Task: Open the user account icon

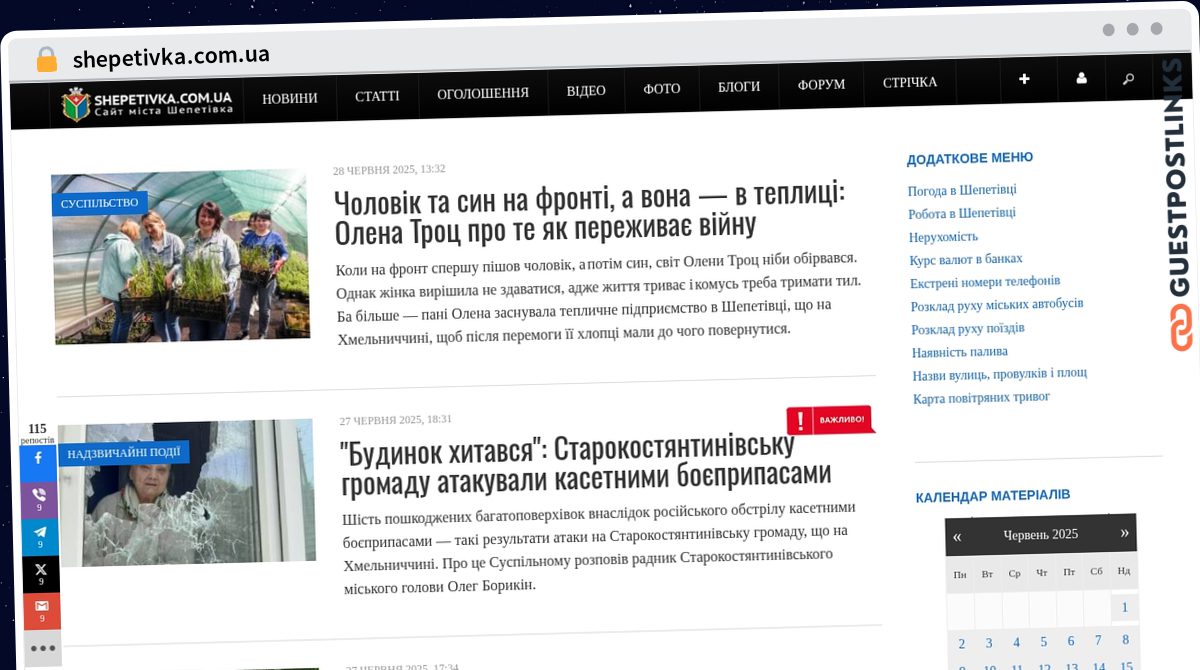Action: (x=1081, y=79)
